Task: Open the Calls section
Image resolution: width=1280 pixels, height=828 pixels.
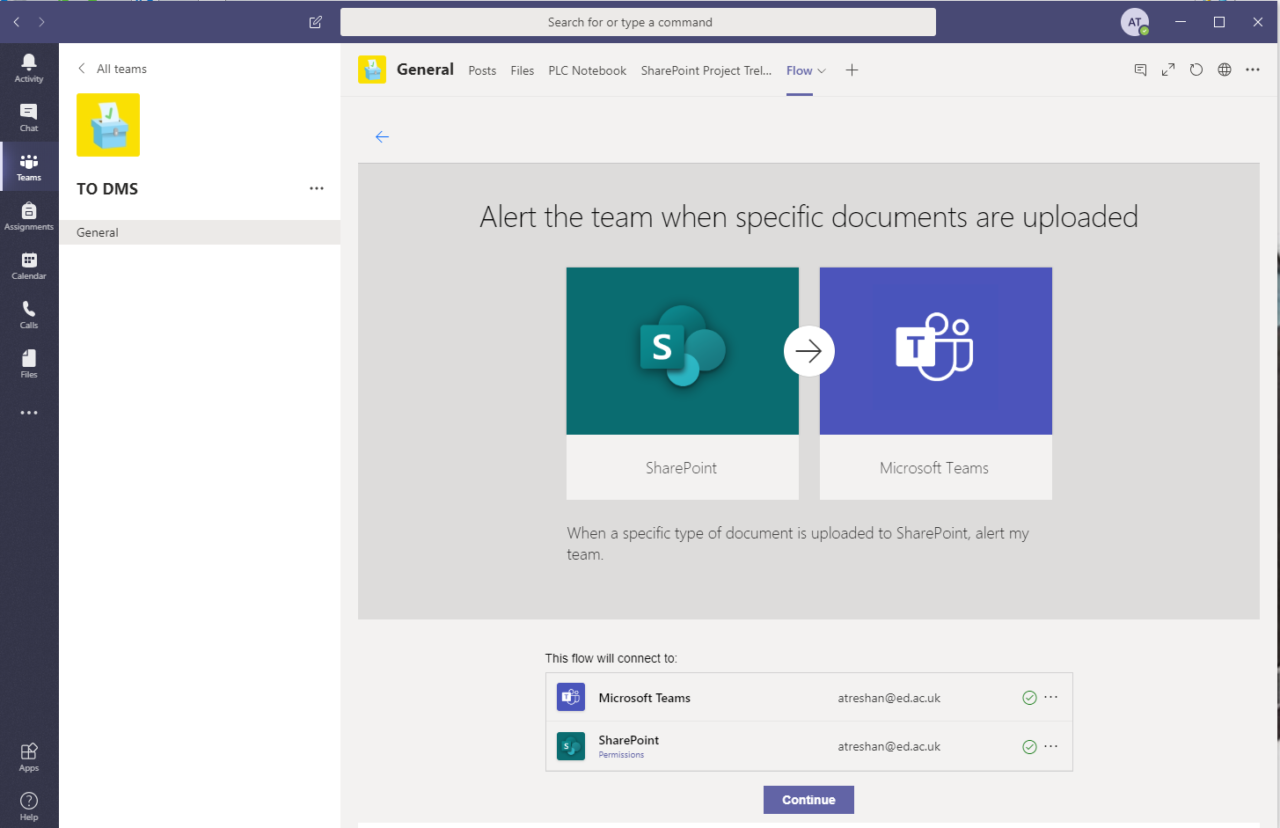Action: coord(29,312)
